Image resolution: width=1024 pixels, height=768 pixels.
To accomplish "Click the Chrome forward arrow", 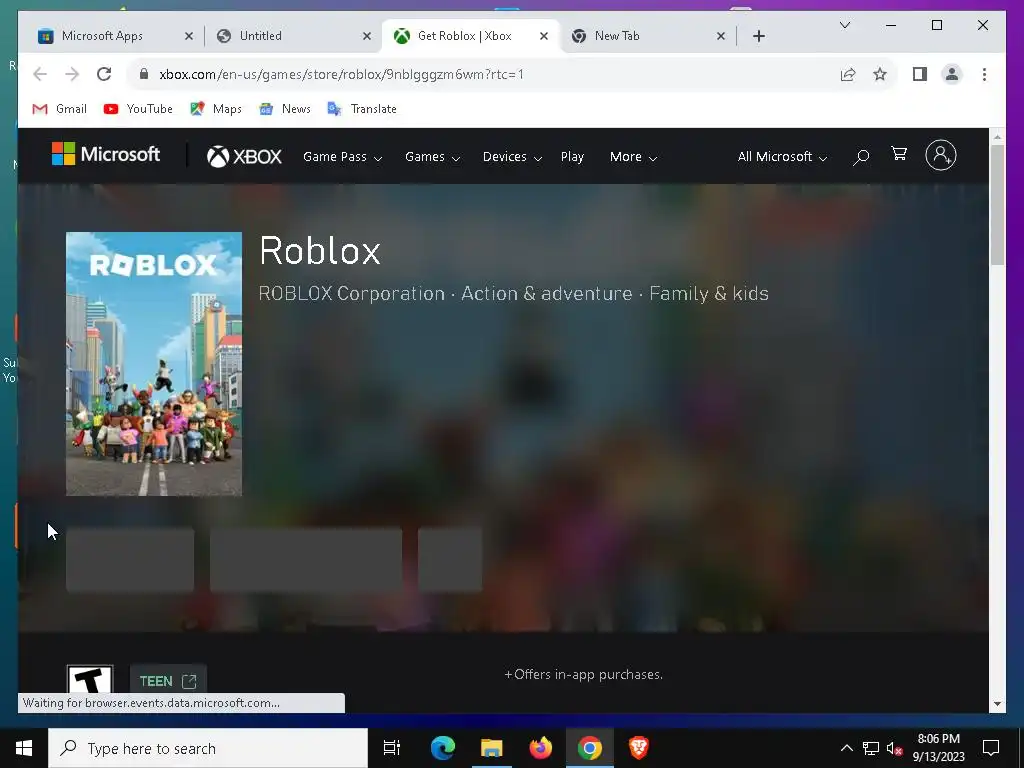I will click(72, 74).
